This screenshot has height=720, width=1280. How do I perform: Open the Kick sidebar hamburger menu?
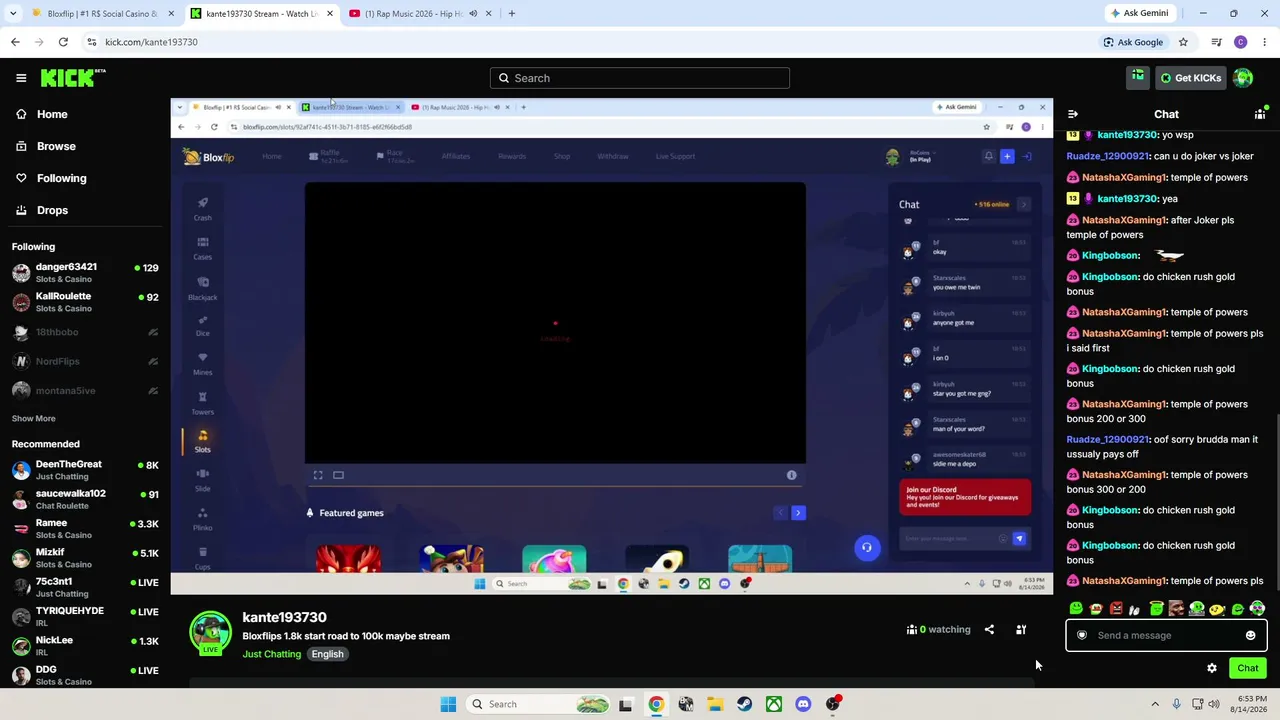tap(21, 78)
